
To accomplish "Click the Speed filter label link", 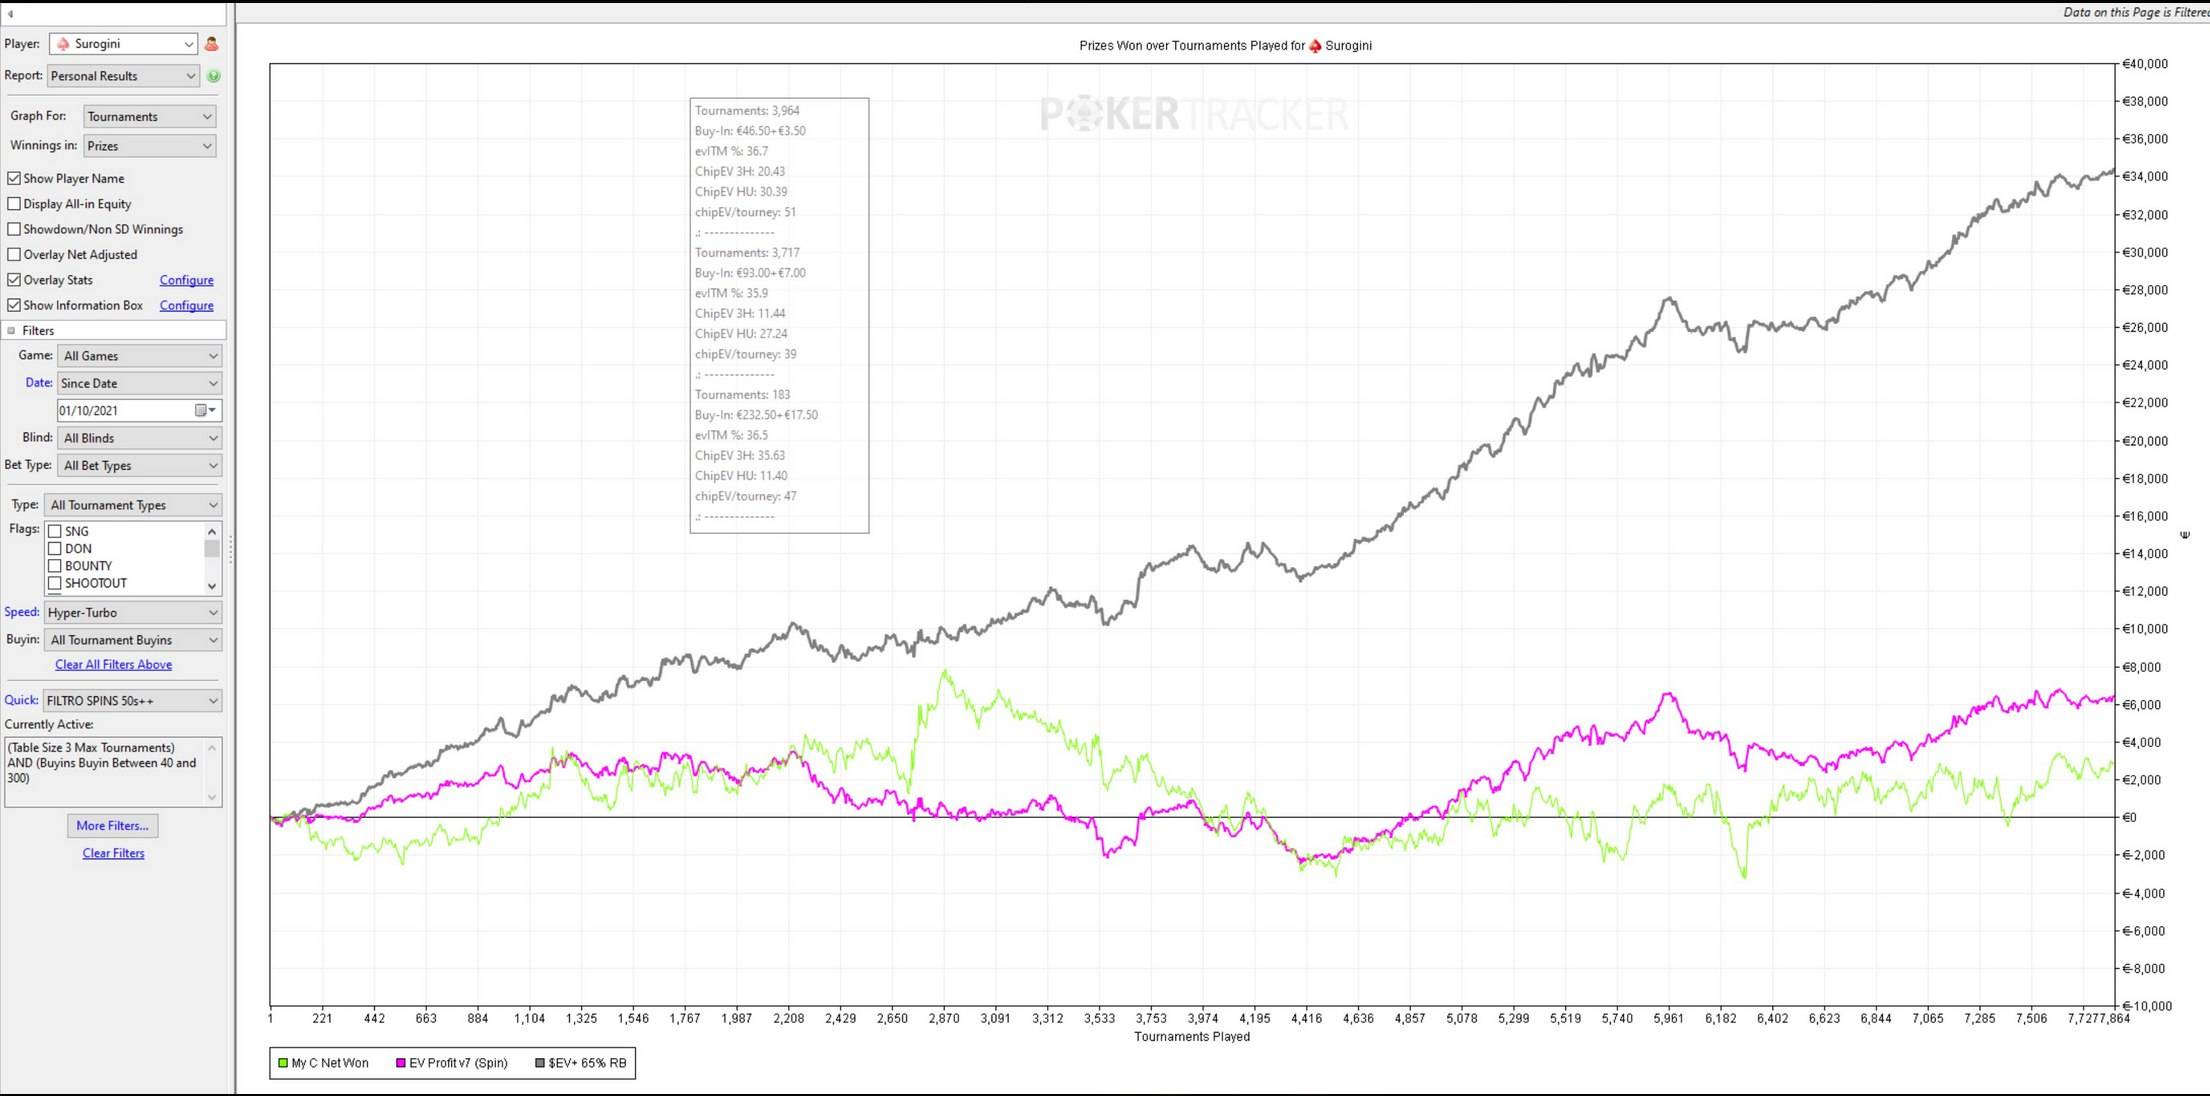I will [22, 612].
